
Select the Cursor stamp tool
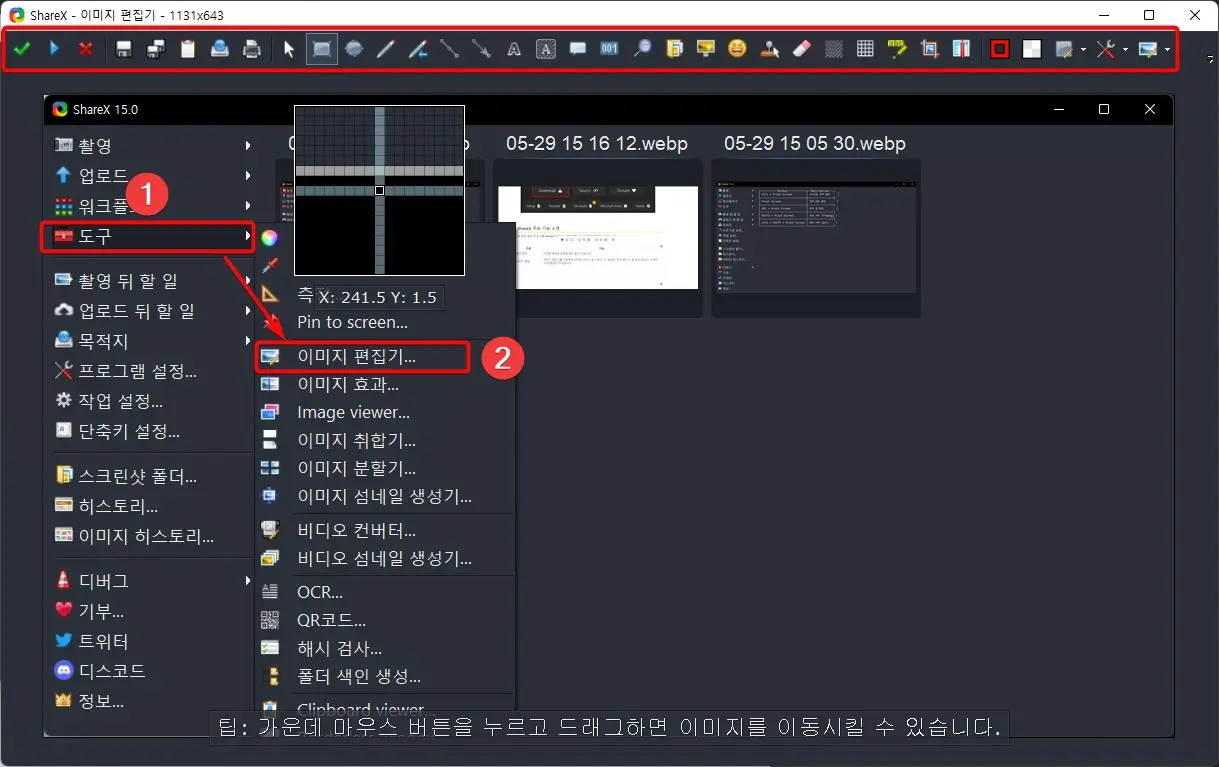coord(770,49)
